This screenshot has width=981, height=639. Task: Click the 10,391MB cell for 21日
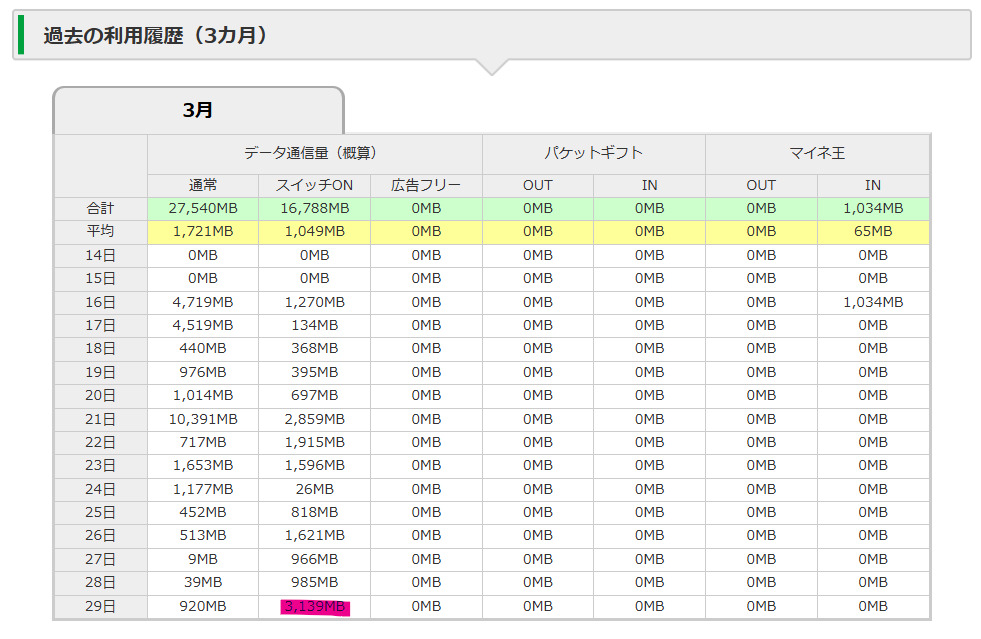coord(203,419)
